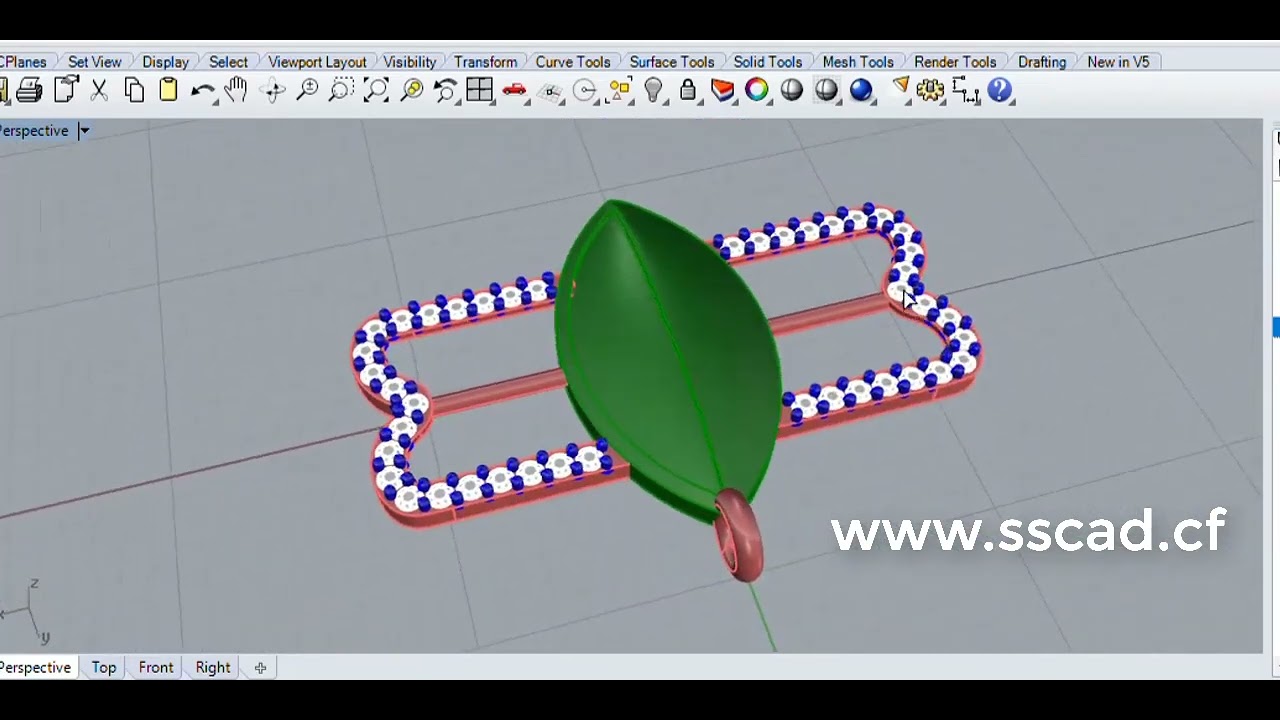This screenshot has height=720, width=1280.
Task: Click the Set CPlane icon
Action: pos(550,92)
